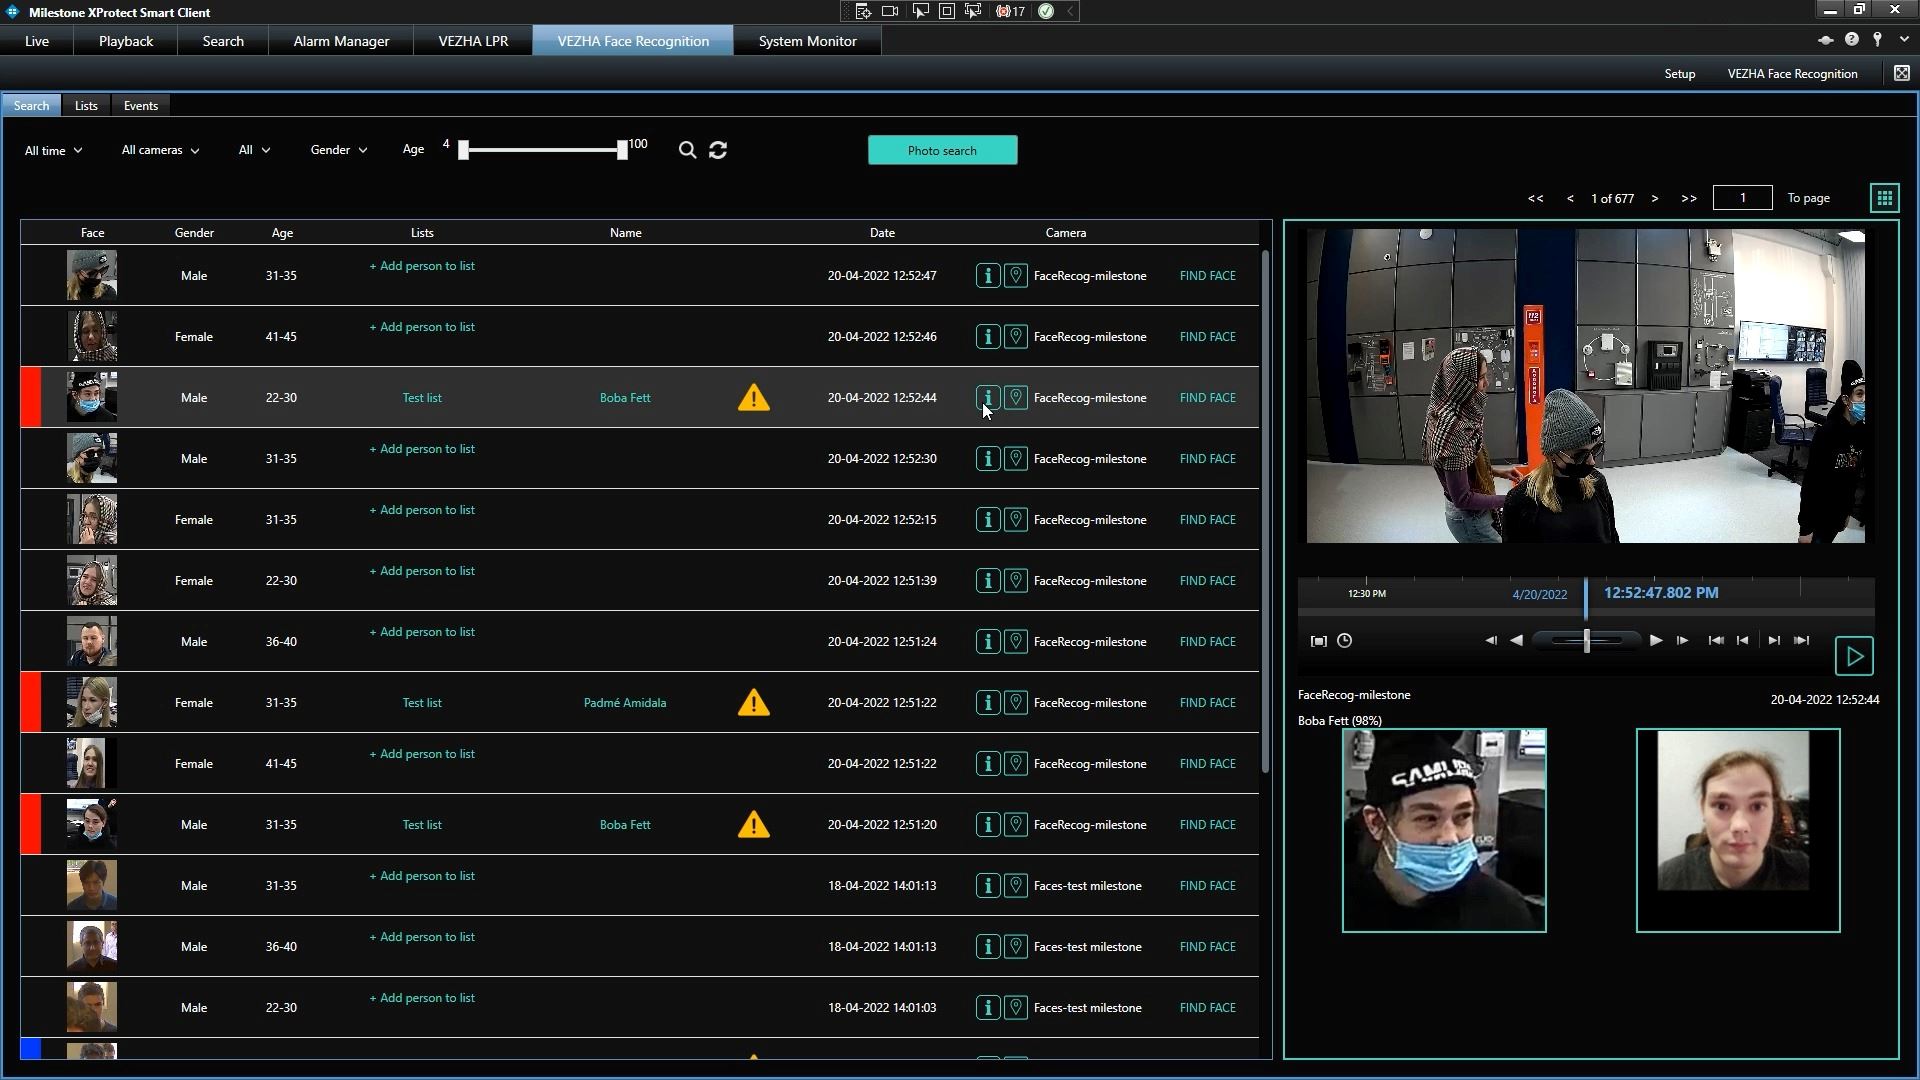Click the playback speed slider knob
This screenshot has height=1080, width=1920.
click(1587, 641)
